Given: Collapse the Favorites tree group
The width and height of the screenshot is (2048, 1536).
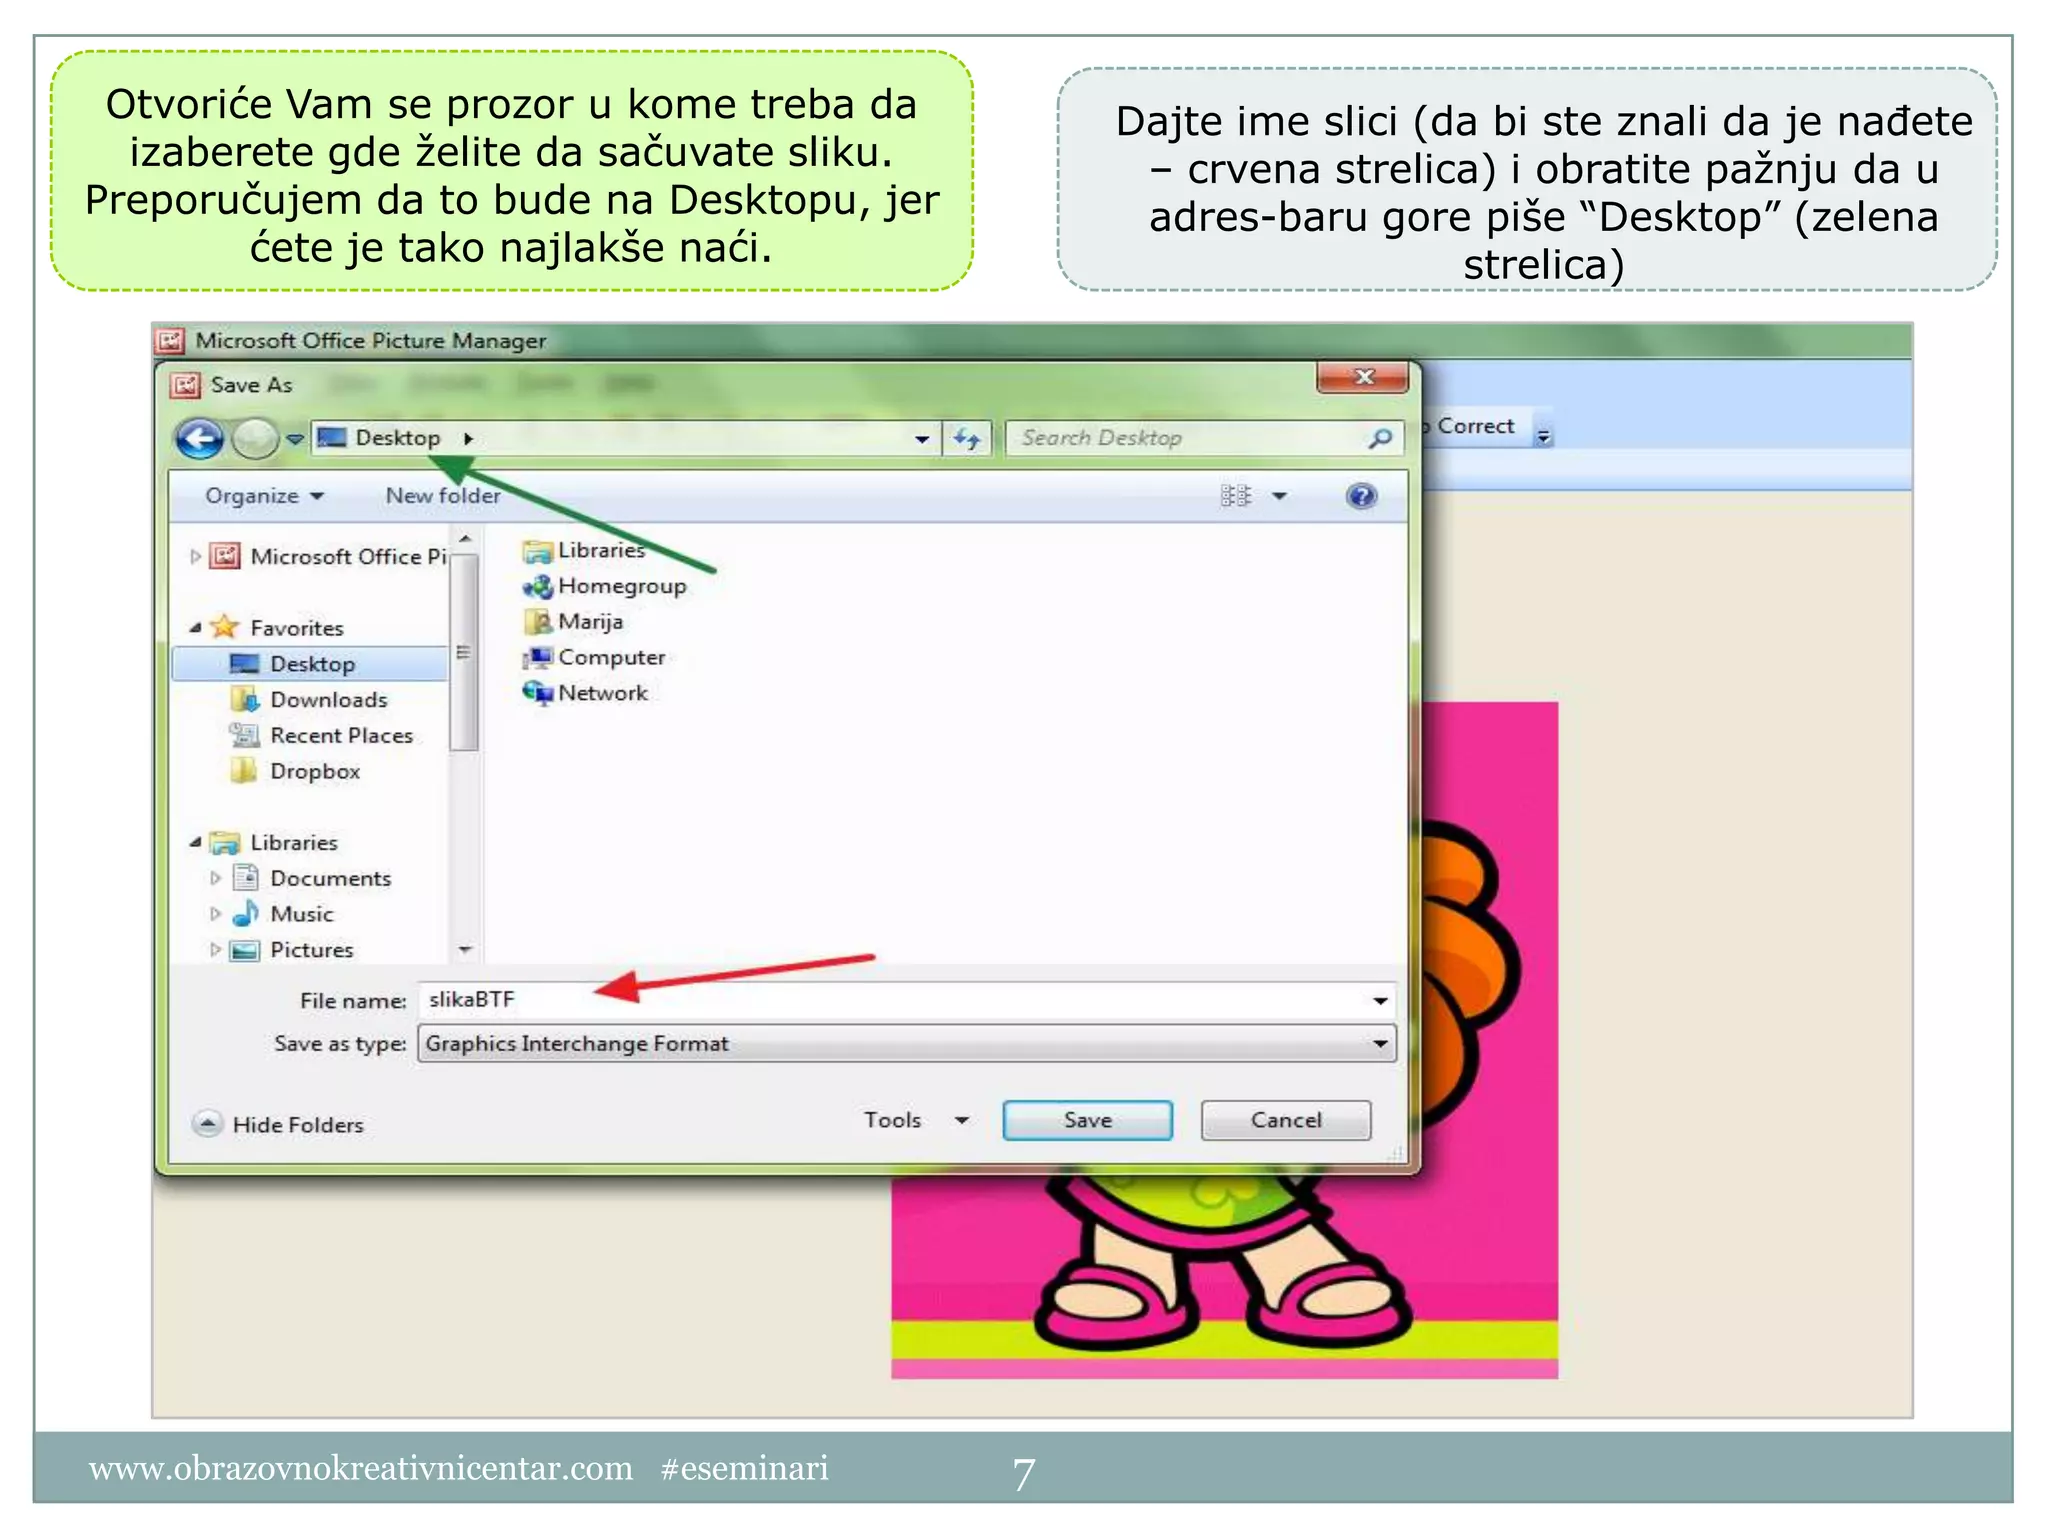Looking at the screenshot, I should (x=196, y=628).
